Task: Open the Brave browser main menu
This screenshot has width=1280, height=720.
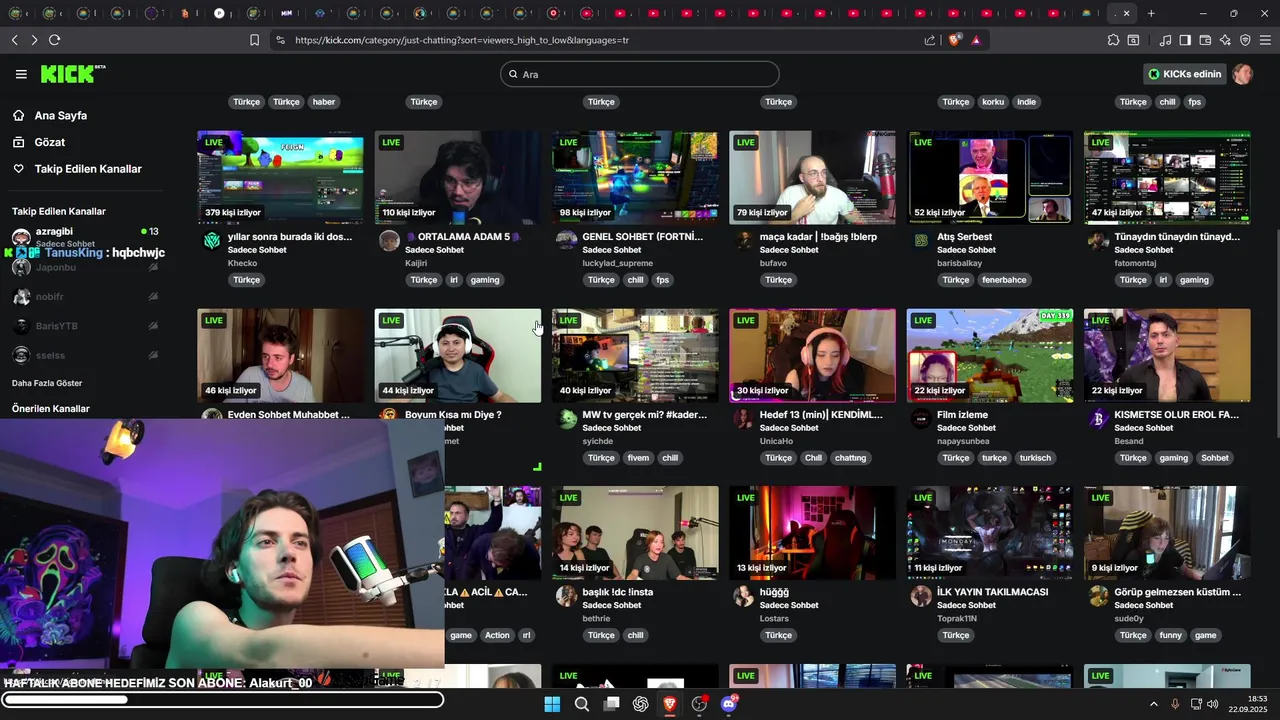Action: pyautogui.click(x=1265, y=40)
